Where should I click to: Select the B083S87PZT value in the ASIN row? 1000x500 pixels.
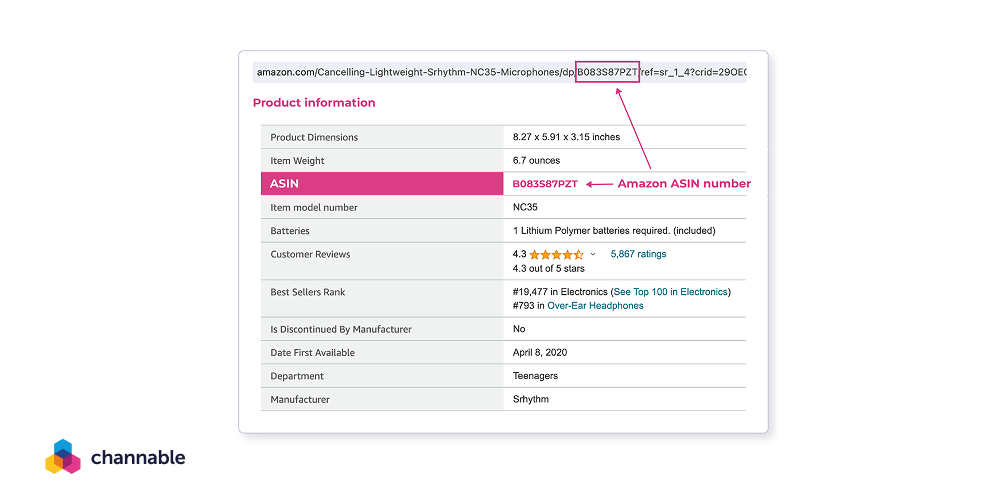(x=545, y=184)
